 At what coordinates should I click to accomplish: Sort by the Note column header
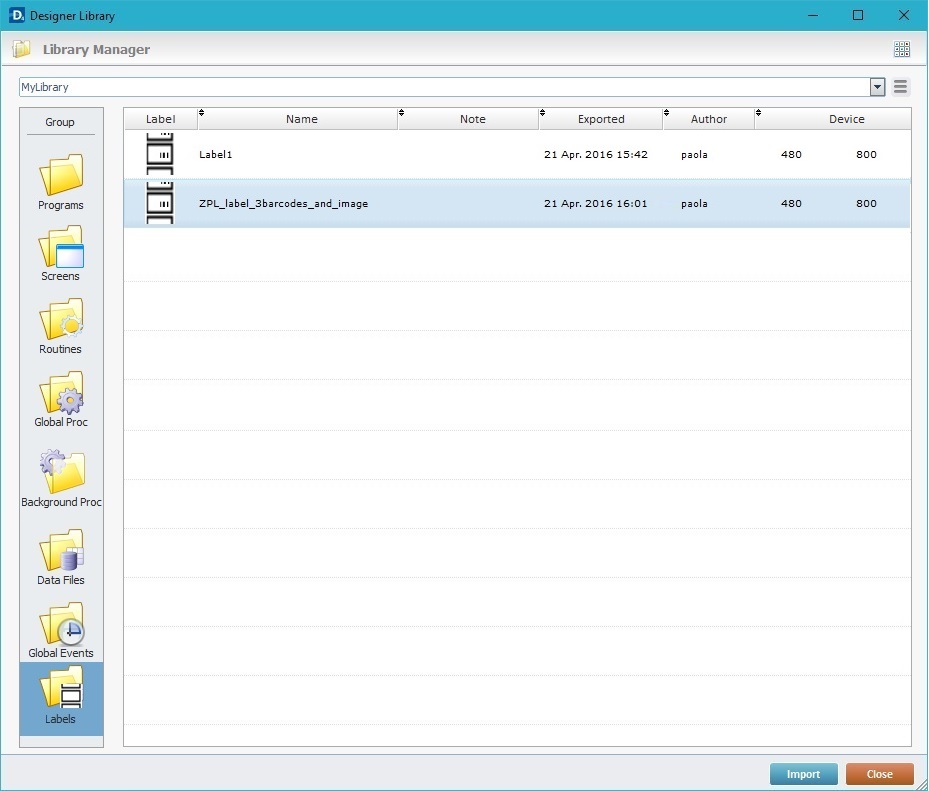coord(472,119)
